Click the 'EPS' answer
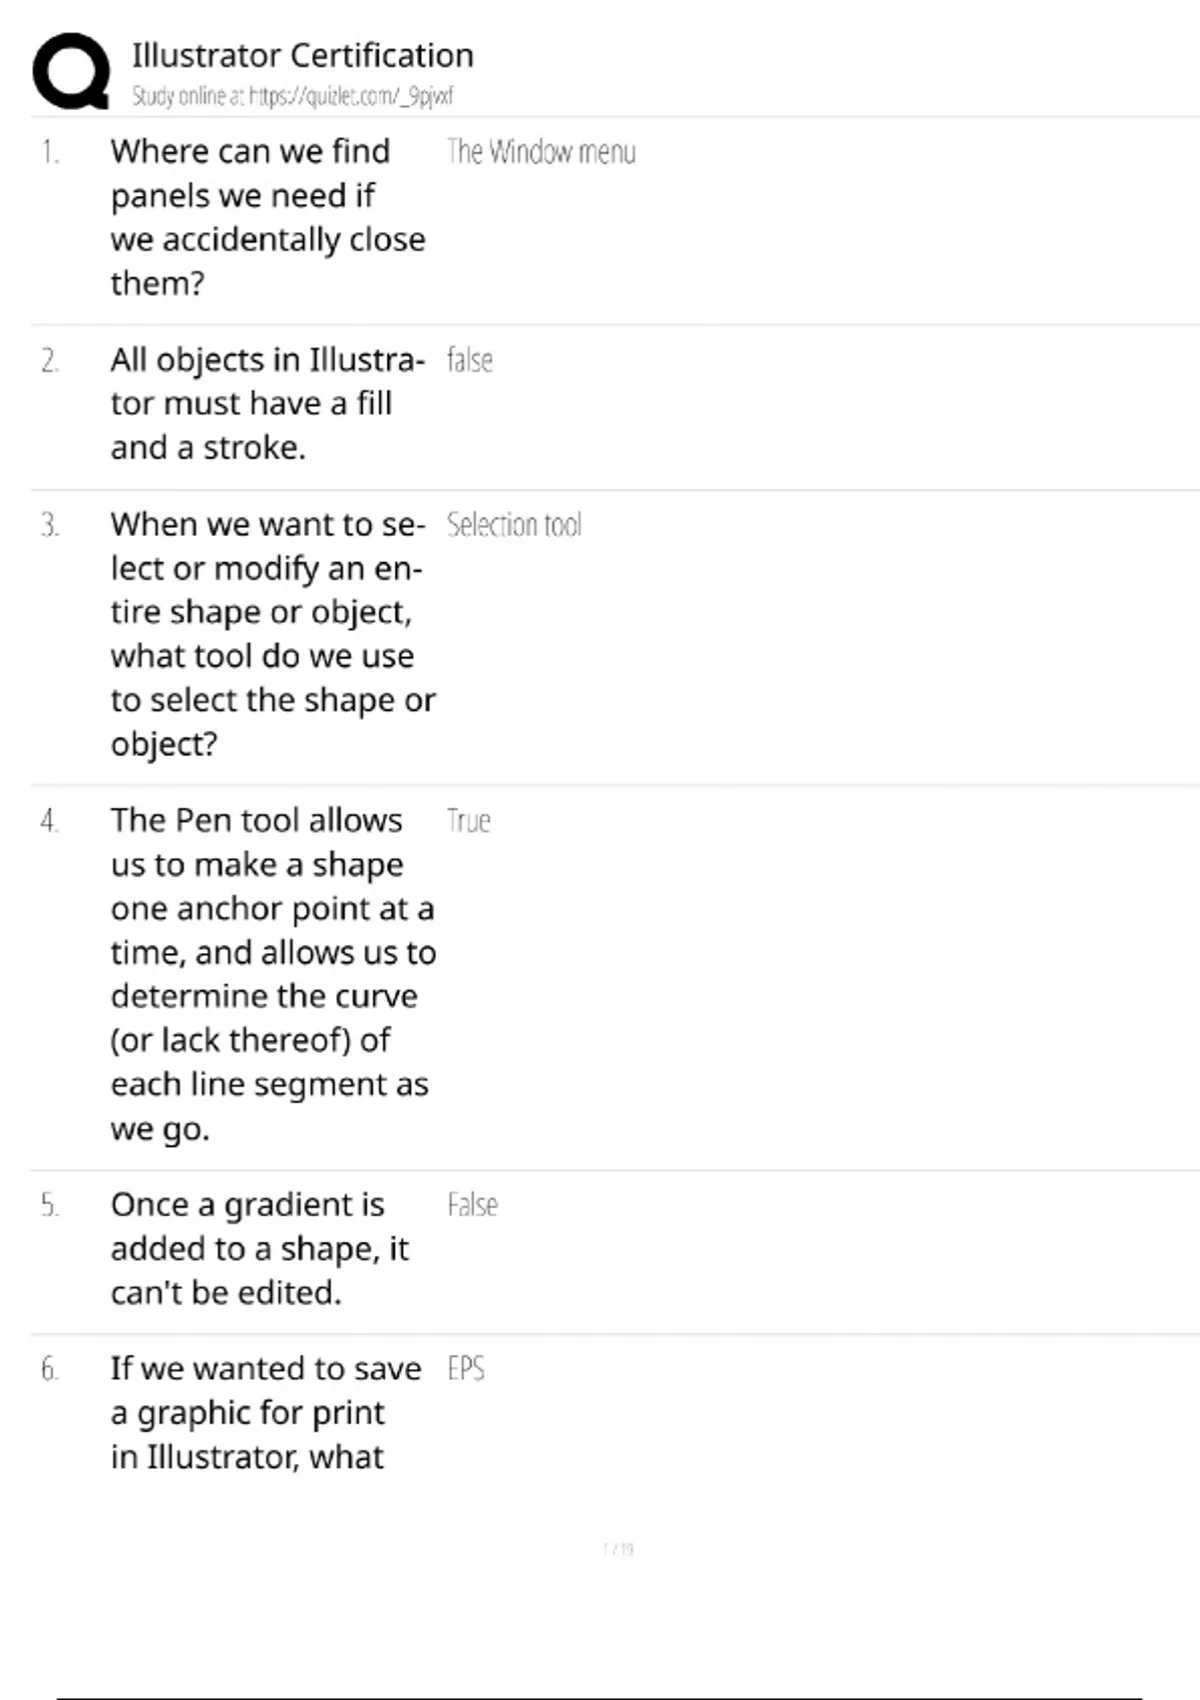Image resolution: width=1200 pixels, height=1700 pixels. tap(466, 1369)
